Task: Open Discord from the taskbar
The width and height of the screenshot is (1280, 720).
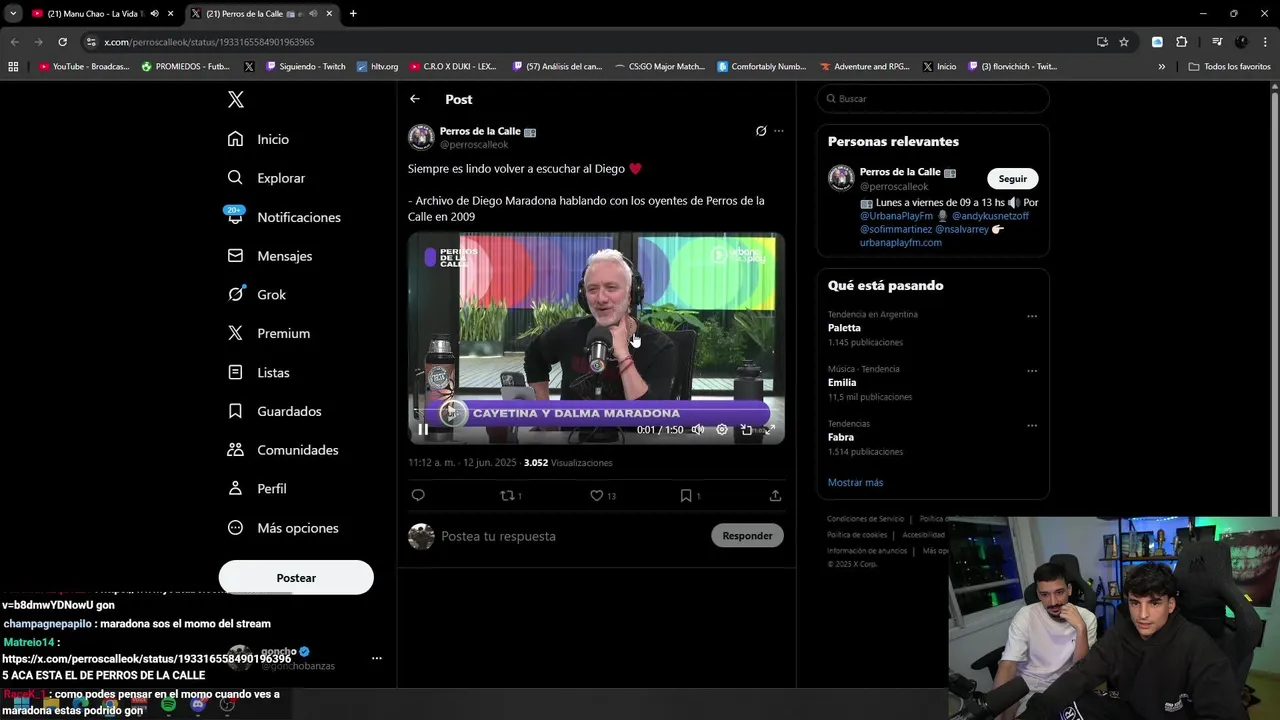Action: [x=198, y=705]
